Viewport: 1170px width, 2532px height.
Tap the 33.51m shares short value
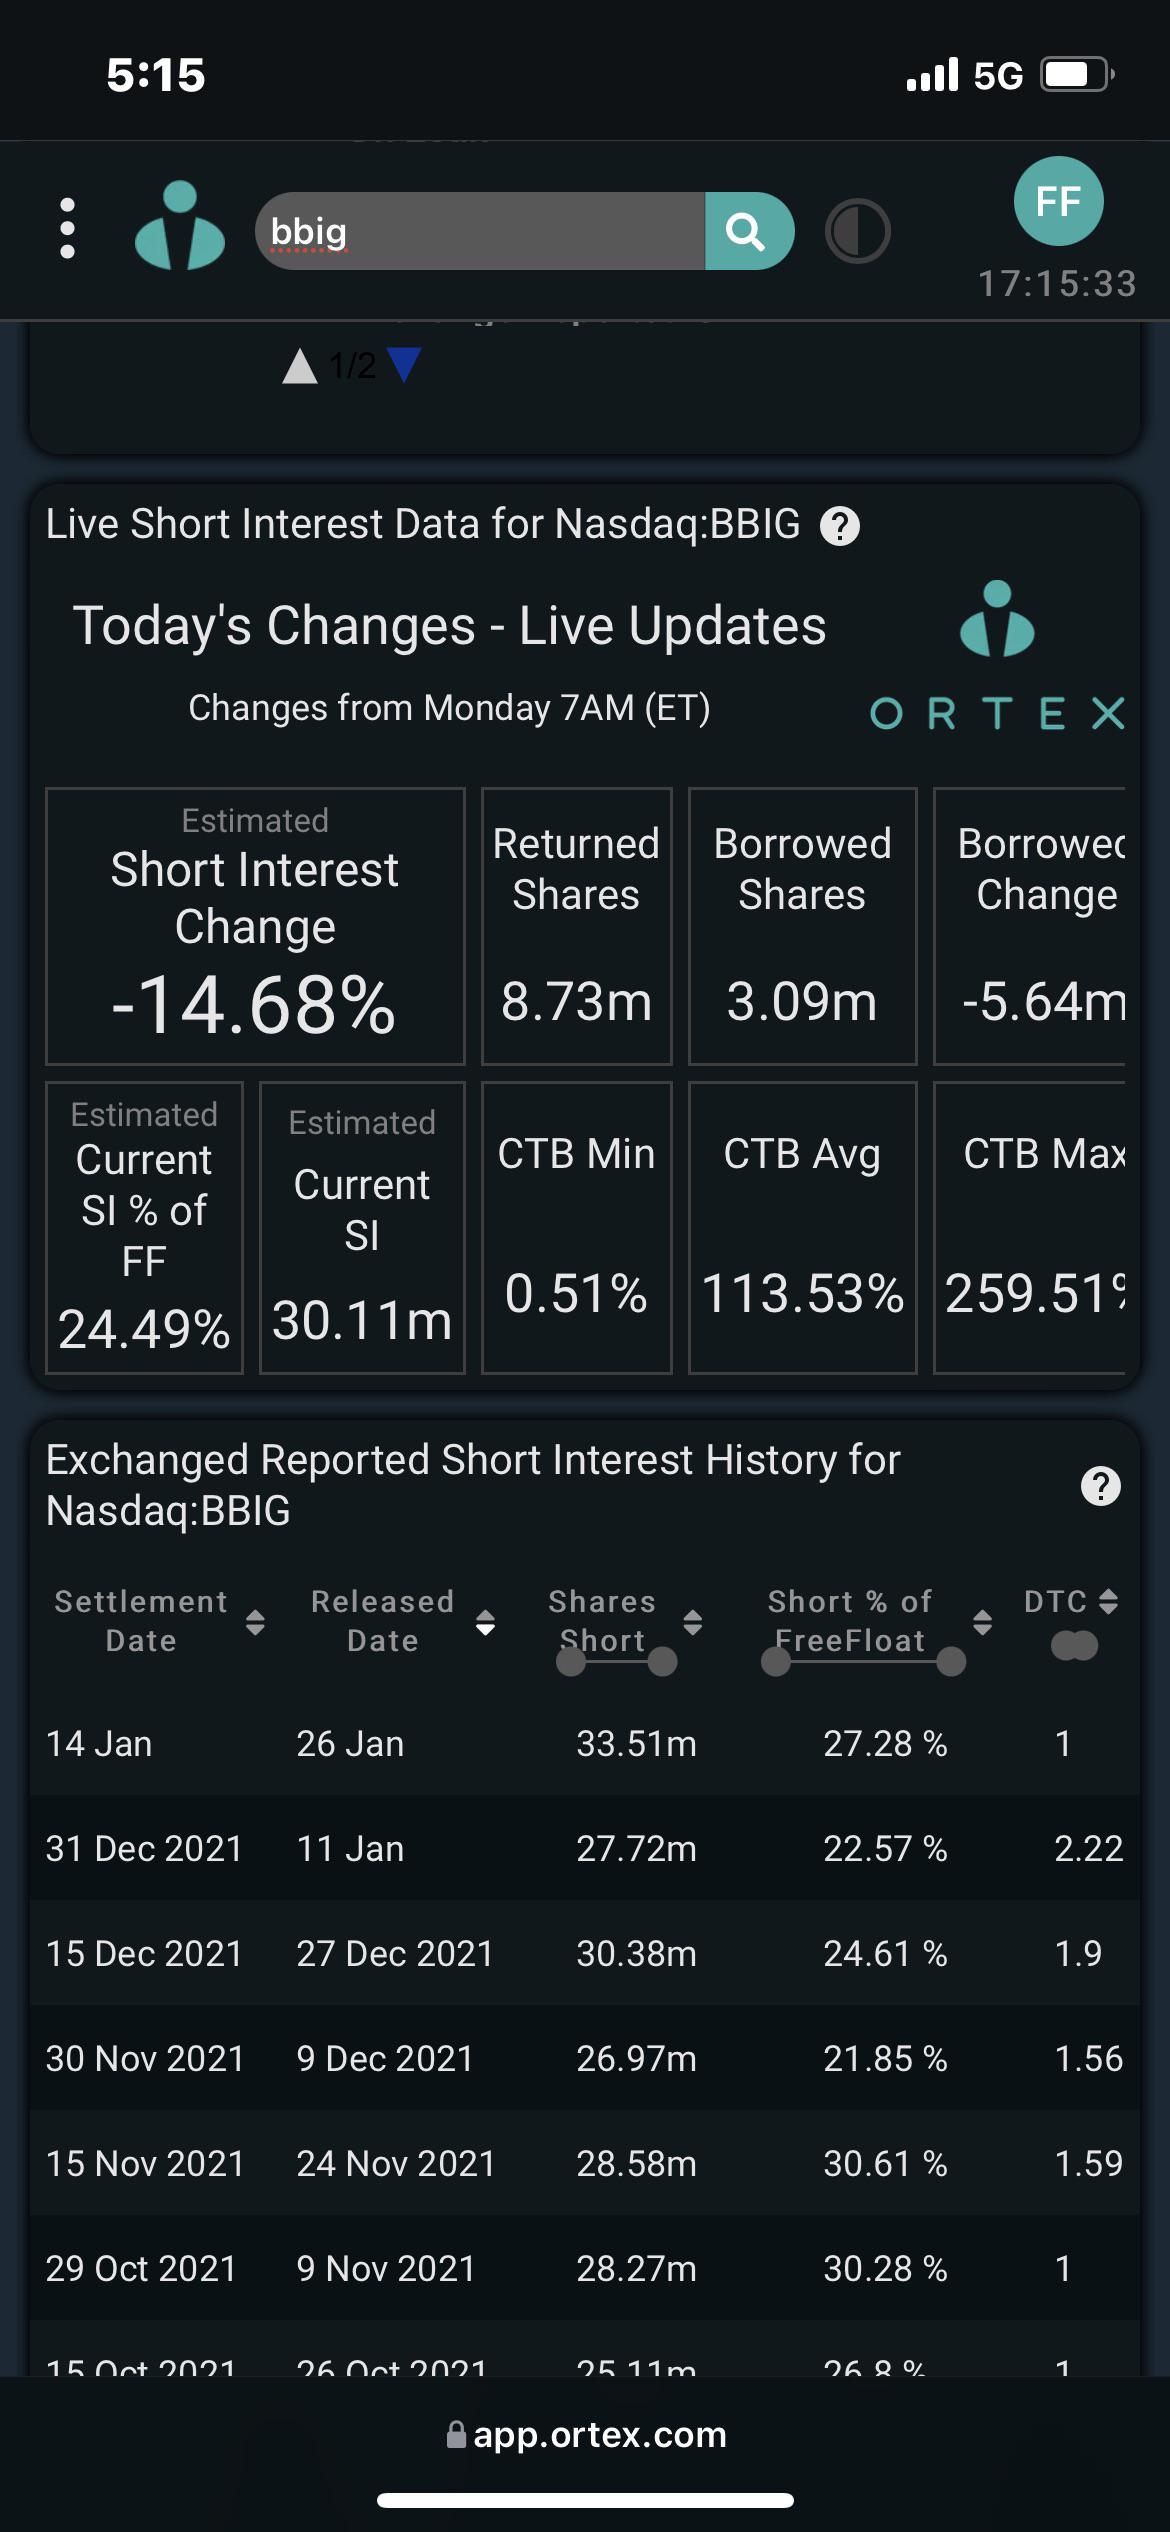pos(636,1744)
